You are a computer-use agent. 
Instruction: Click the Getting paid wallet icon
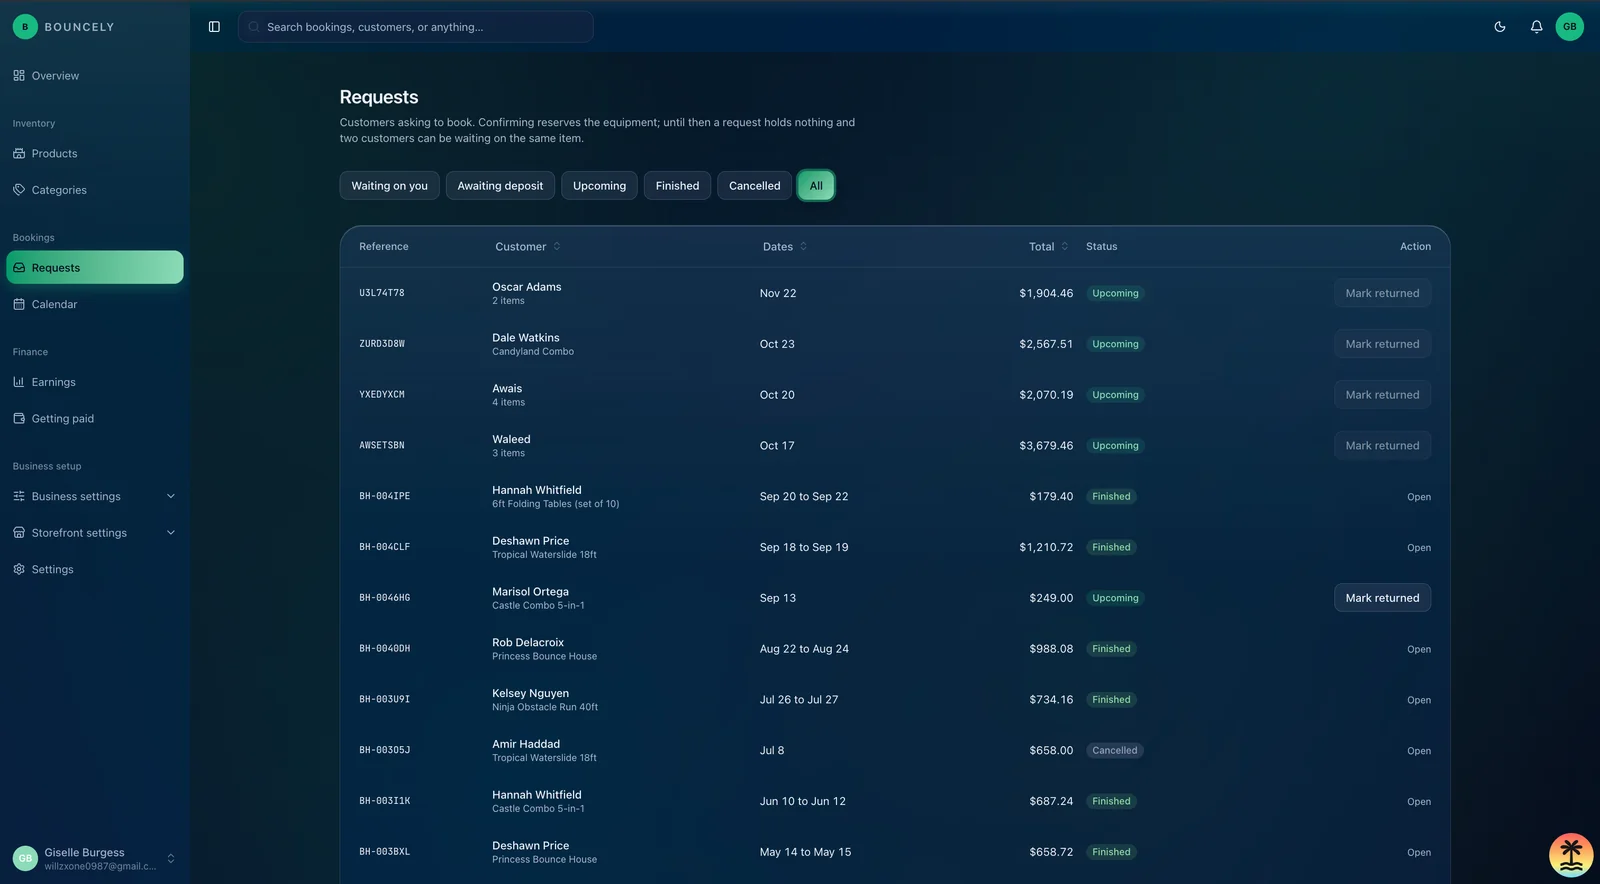tap(19, 419)
